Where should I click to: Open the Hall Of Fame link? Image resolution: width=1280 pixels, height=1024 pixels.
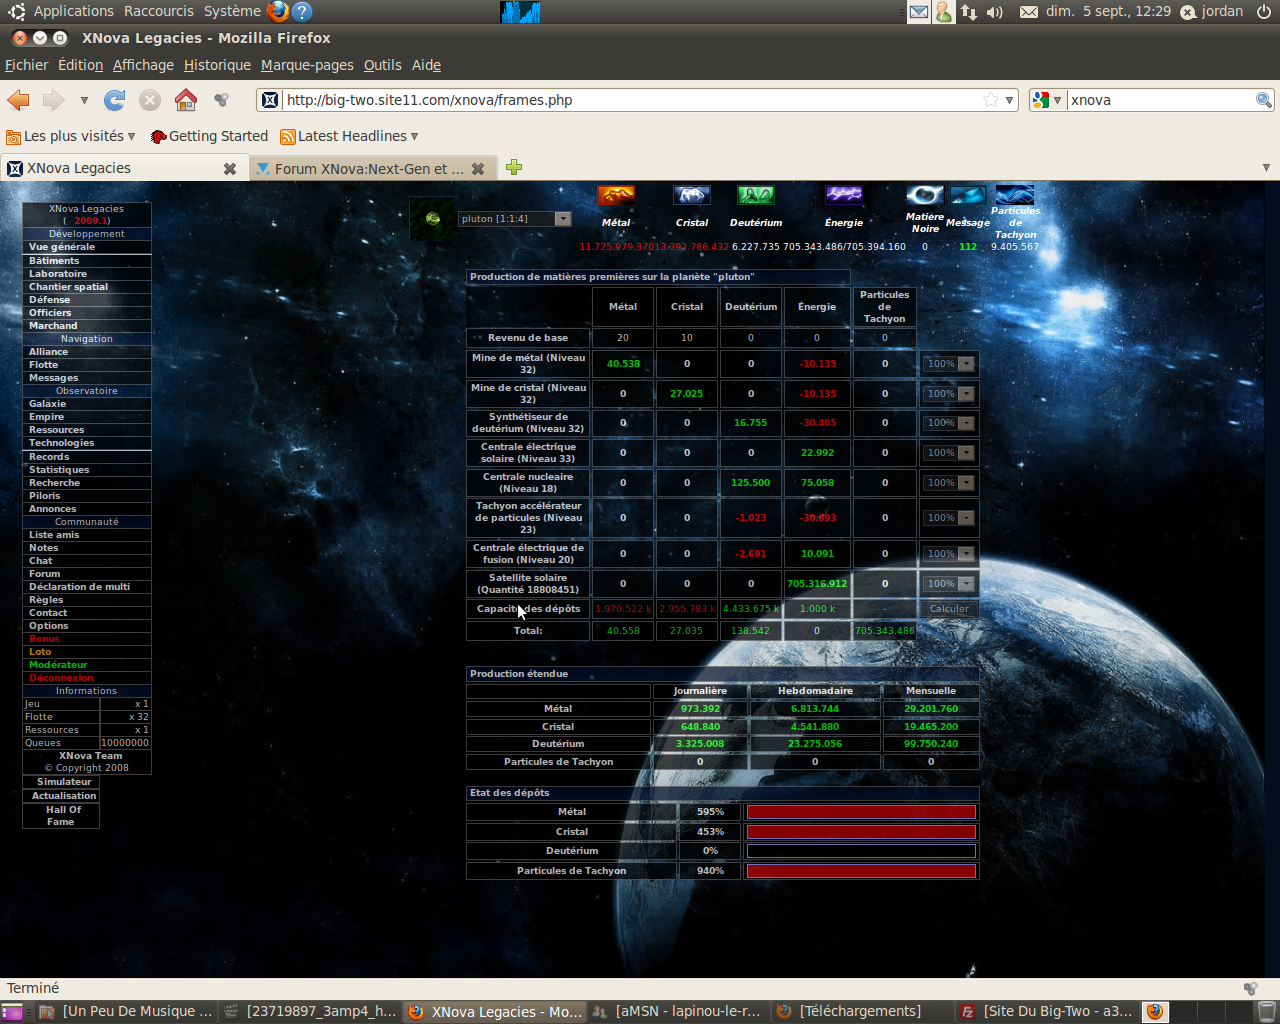61,816
